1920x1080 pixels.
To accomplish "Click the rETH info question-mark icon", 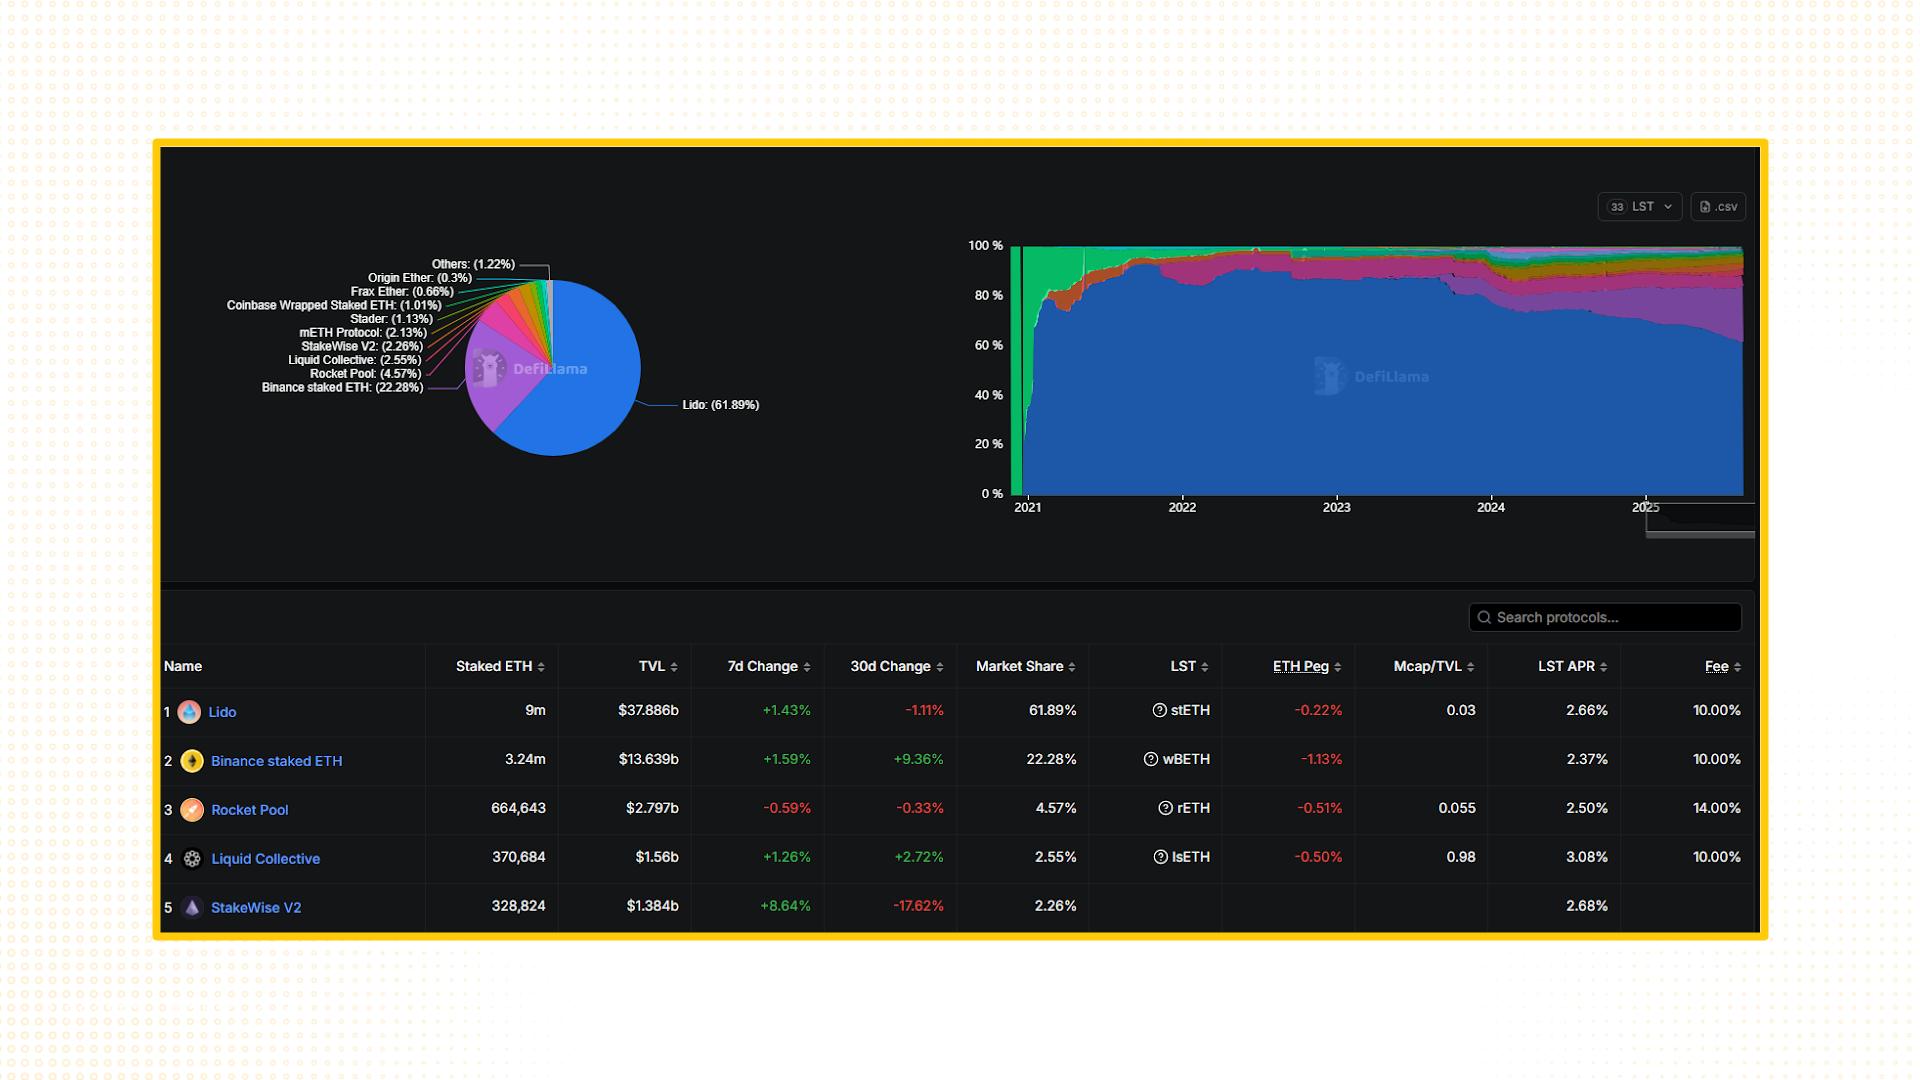I will coord(1166,809).
